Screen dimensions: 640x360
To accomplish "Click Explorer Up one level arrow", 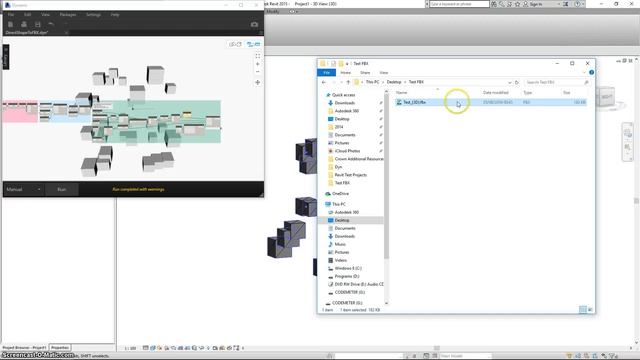I will pos(348,82).
